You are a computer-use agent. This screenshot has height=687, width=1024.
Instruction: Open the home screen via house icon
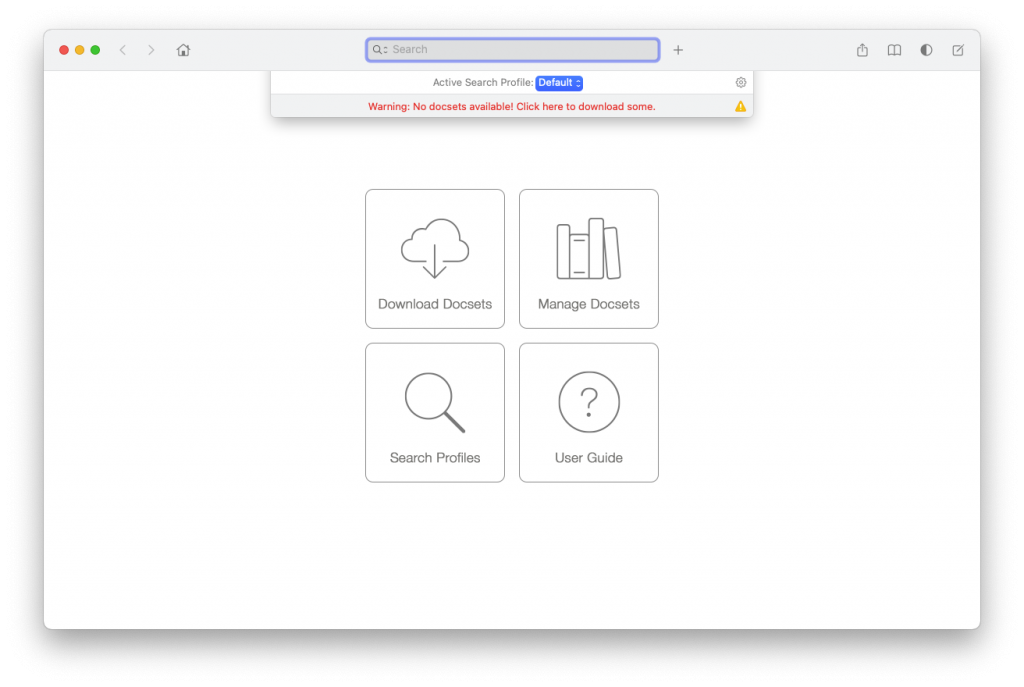click(x=183, y=50)
